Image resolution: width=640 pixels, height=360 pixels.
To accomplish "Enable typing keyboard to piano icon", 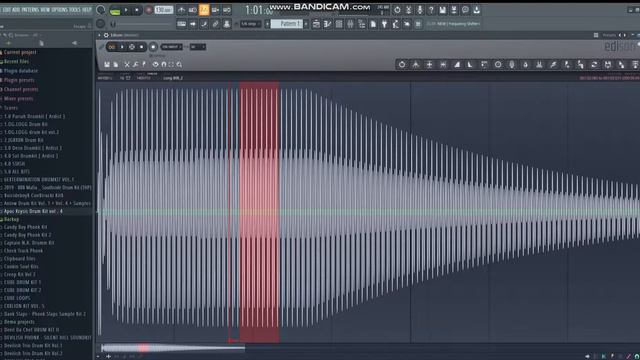I will [x=182, y=24].
